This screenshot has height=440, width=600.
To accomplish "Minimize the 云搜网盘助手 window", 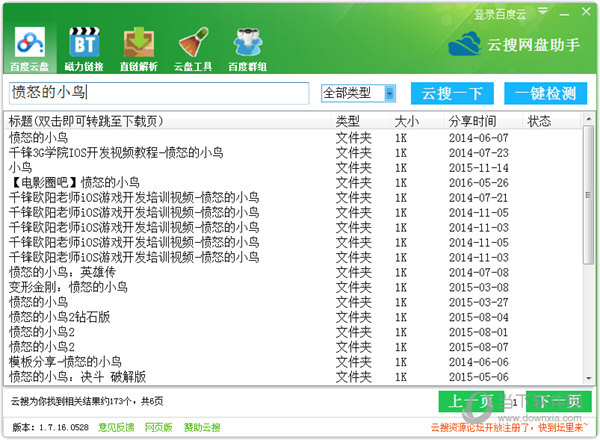I will pyautogui.click(x=564, y=14).
